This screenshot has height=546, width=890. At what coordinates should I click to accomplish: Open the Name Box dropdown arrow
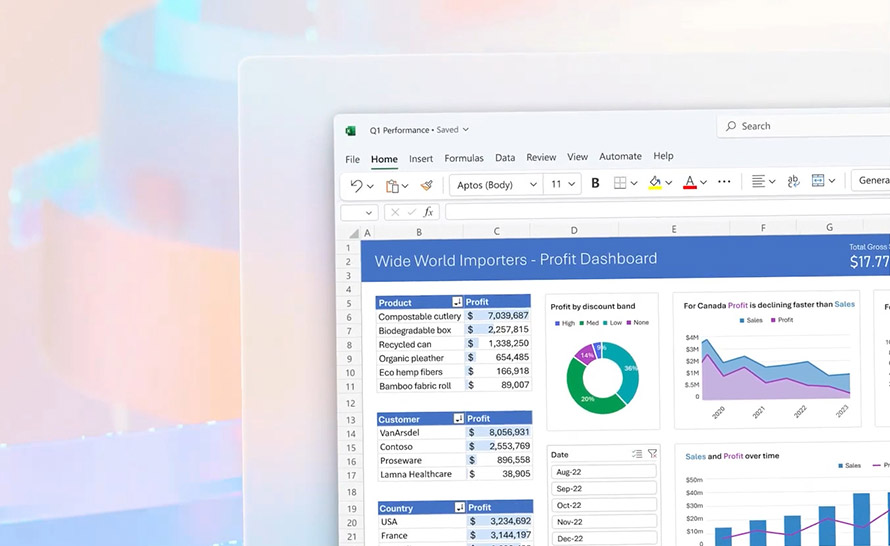click(x=368, y=213)
